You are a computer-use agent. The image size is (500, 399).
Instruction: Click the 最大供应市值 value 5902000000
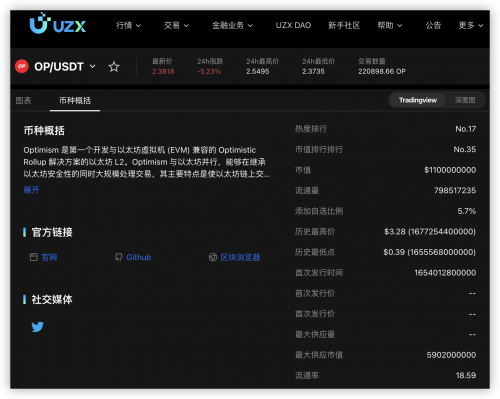pyautogui.click(x=451, y=355)
